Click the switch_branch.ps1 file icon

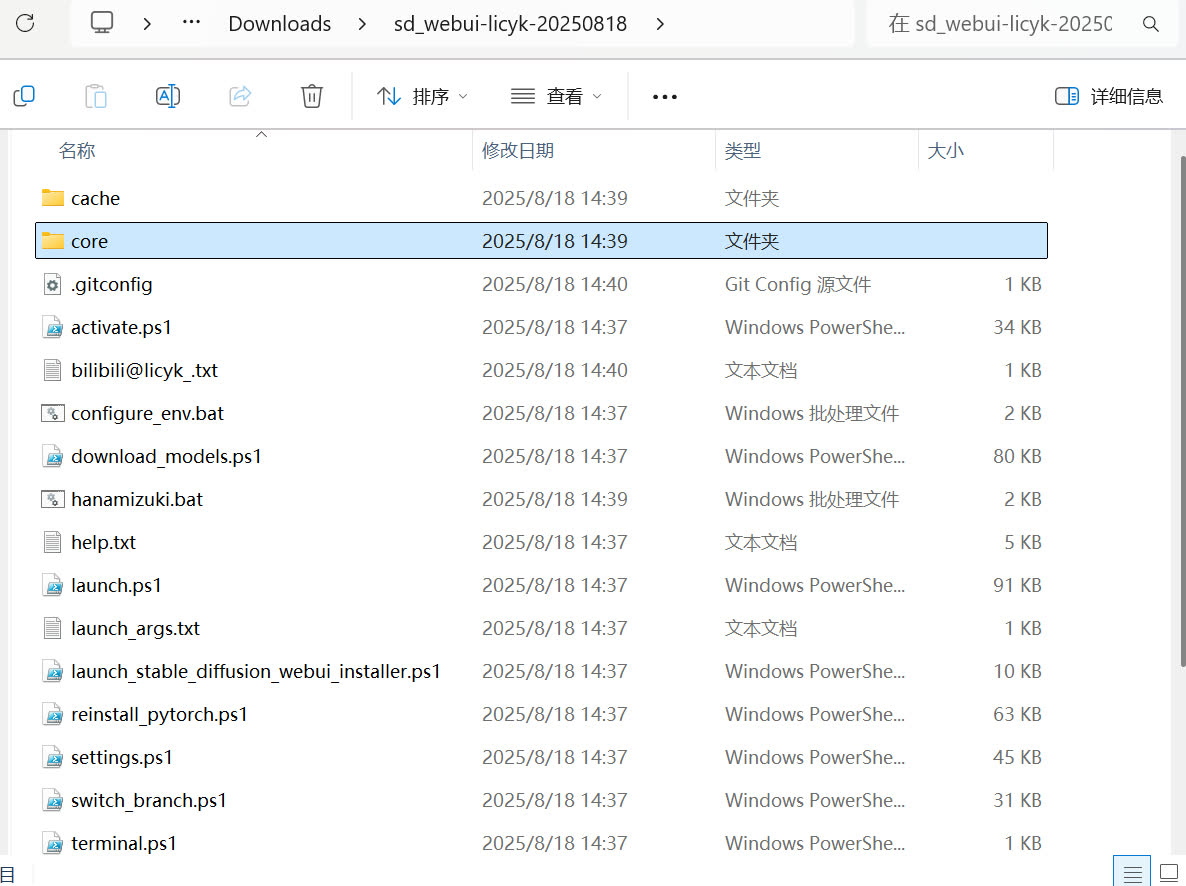52,801
